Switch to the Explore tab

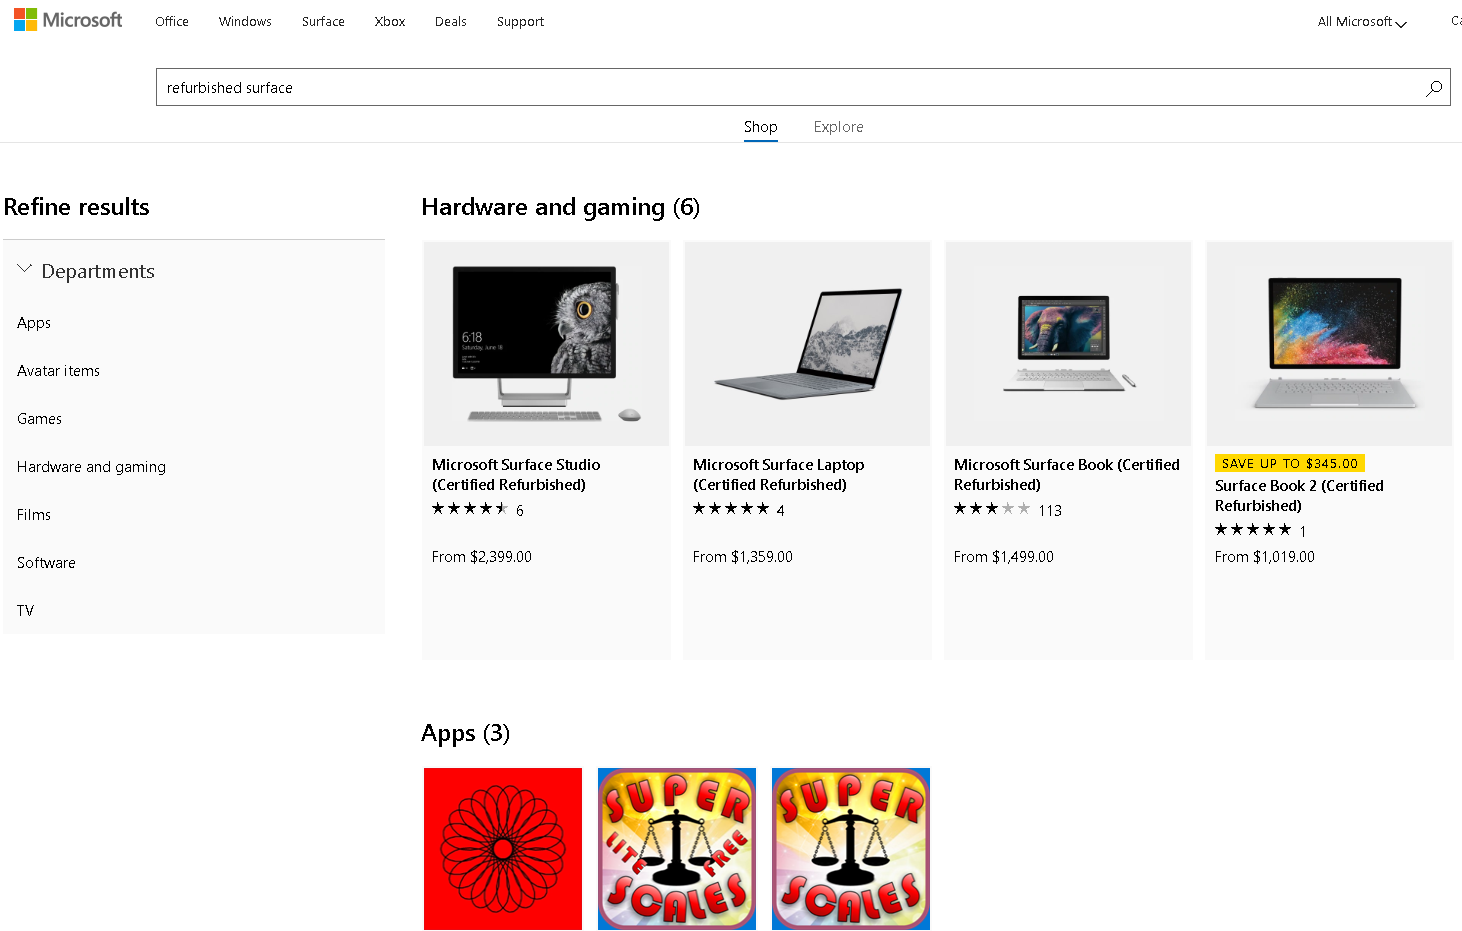(x=838, y=127)
